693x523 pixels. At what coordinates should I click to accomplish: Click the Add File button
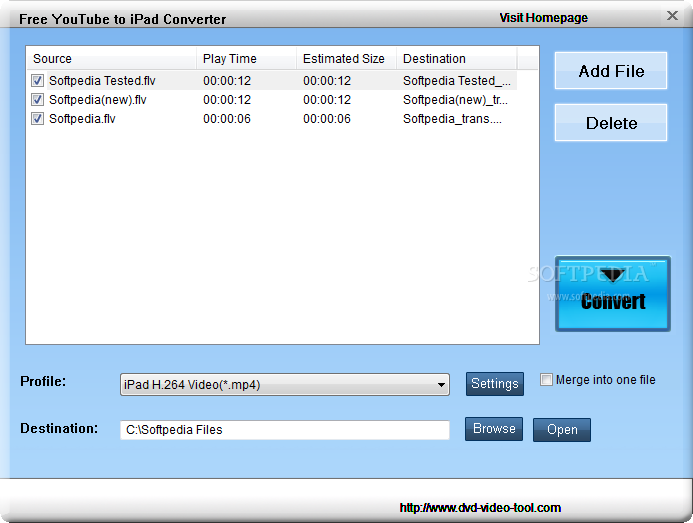pyautogui.click(x=611, y=71)
